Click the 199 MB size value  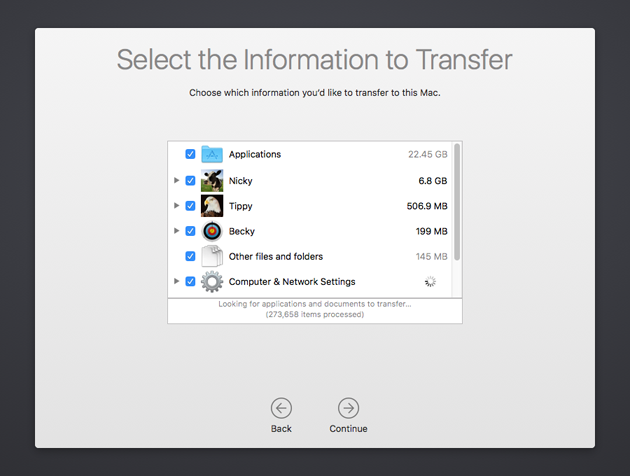pos(432,231)
